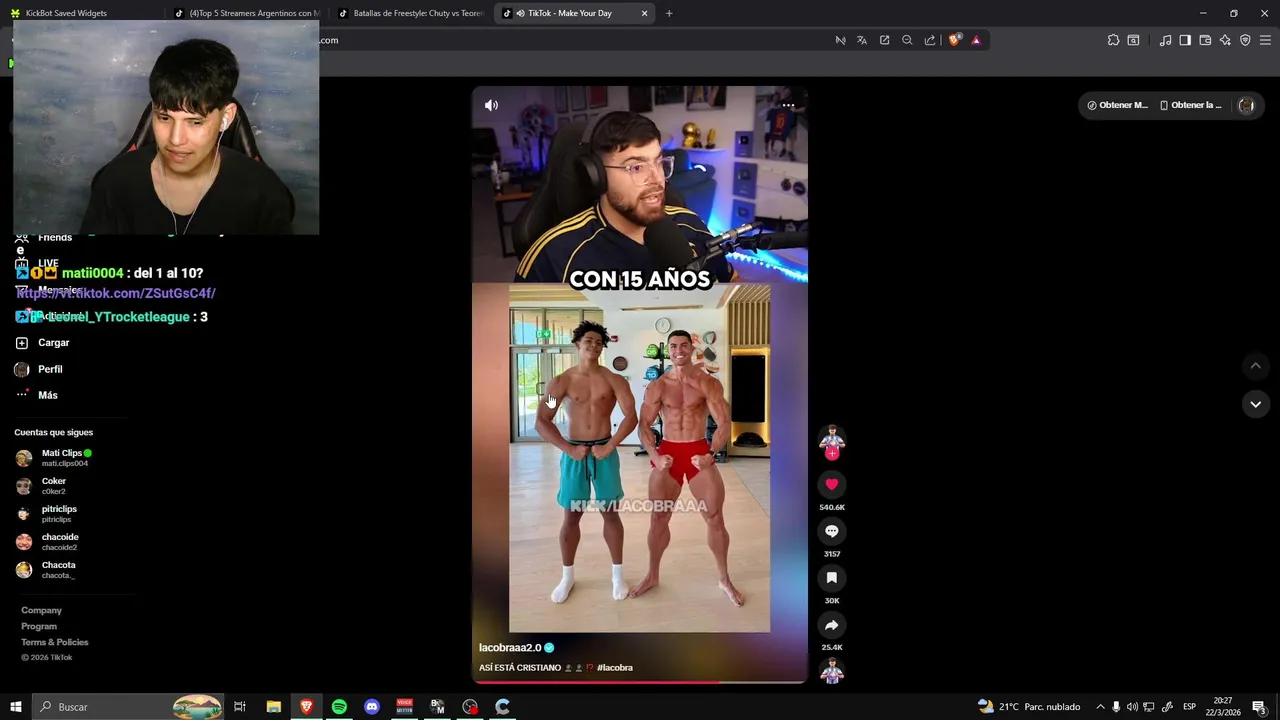The height and width of the screenshot is (720, 1280).
Task: Open followed account Mati Clips
Action: [53, 457]
